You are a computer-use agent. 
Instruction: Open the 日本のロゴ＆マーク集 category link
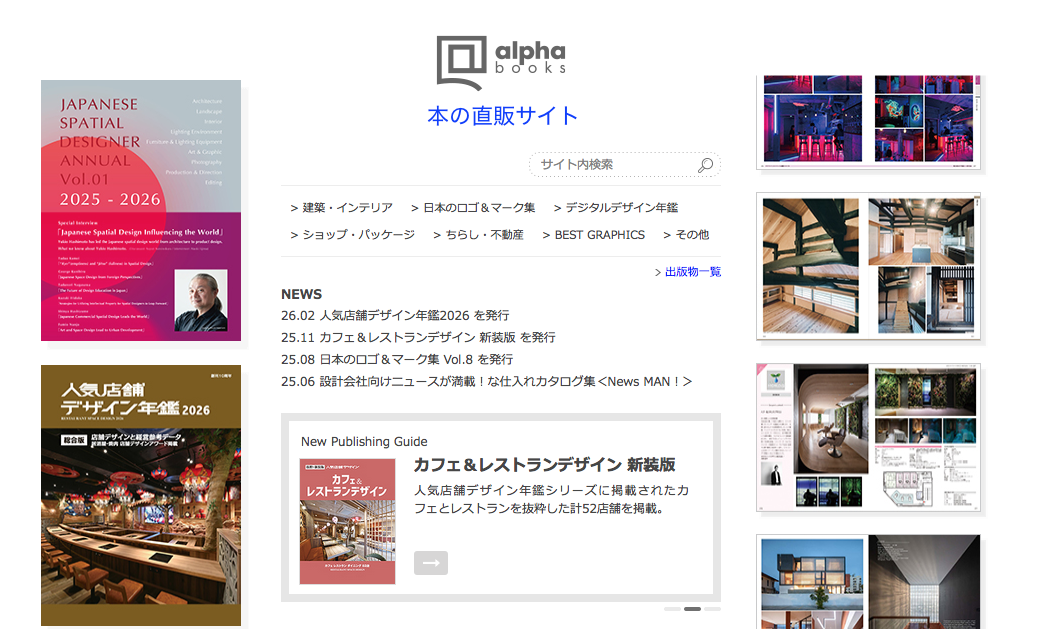tap(478, 207)
